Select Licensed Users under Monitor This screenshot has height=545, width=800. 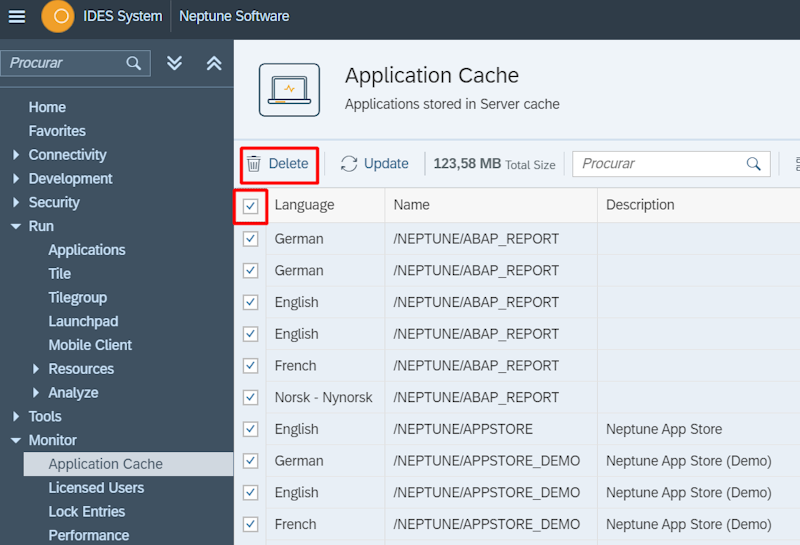[x=96, y=488]
